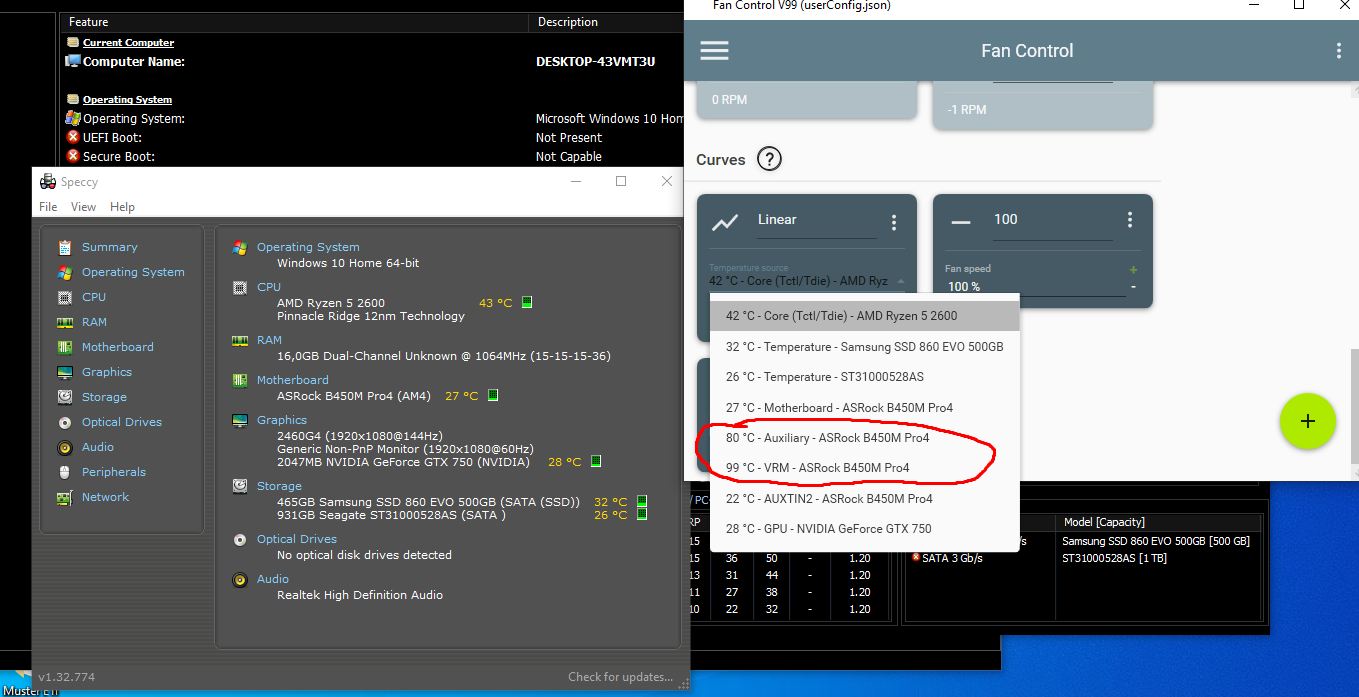Click Check for updates link in Speccy
The height and width of the screenshot is (697, 1359).
coord(621,677)
